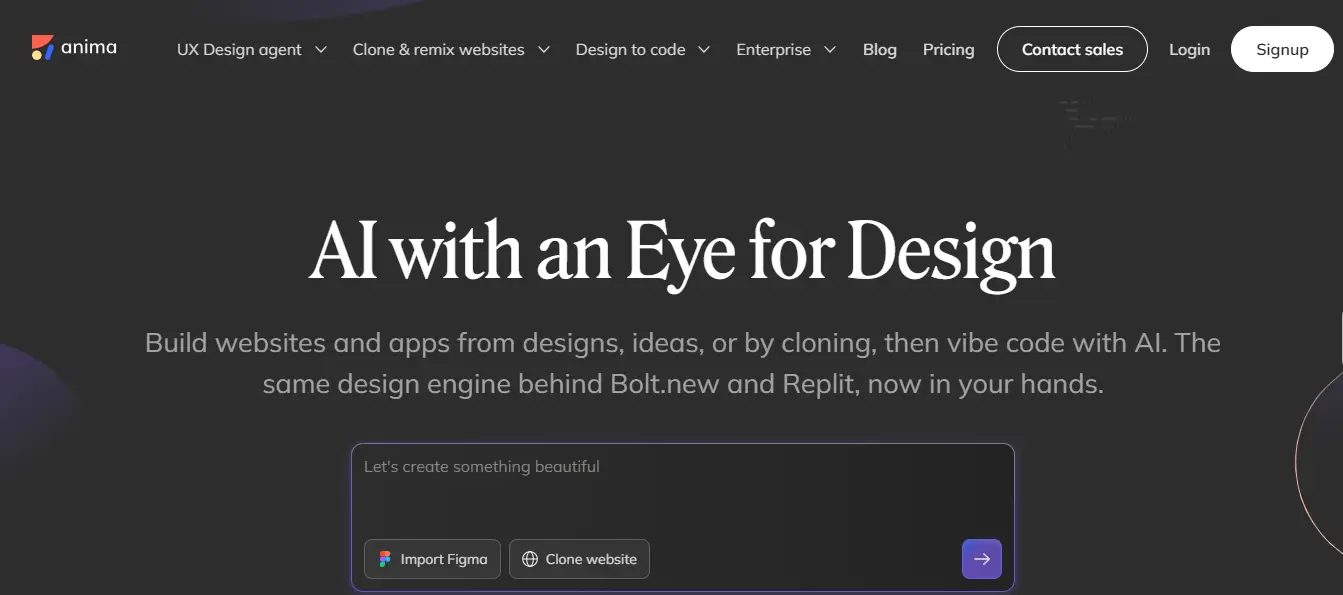
Task: Go to the Blog page
Action: (879, 49)
